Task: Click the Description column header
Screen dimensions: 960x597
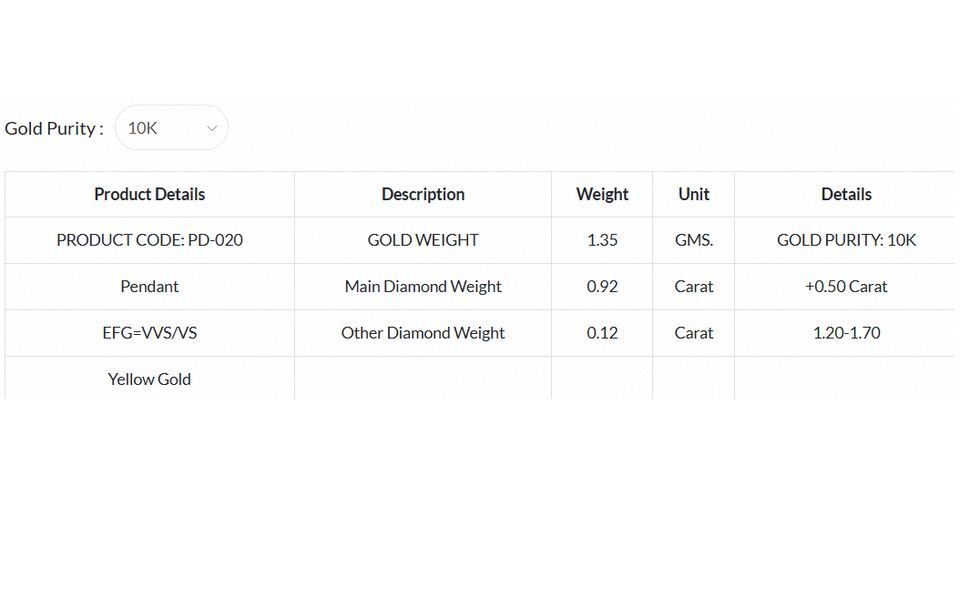Action: [x=423, y=194]
